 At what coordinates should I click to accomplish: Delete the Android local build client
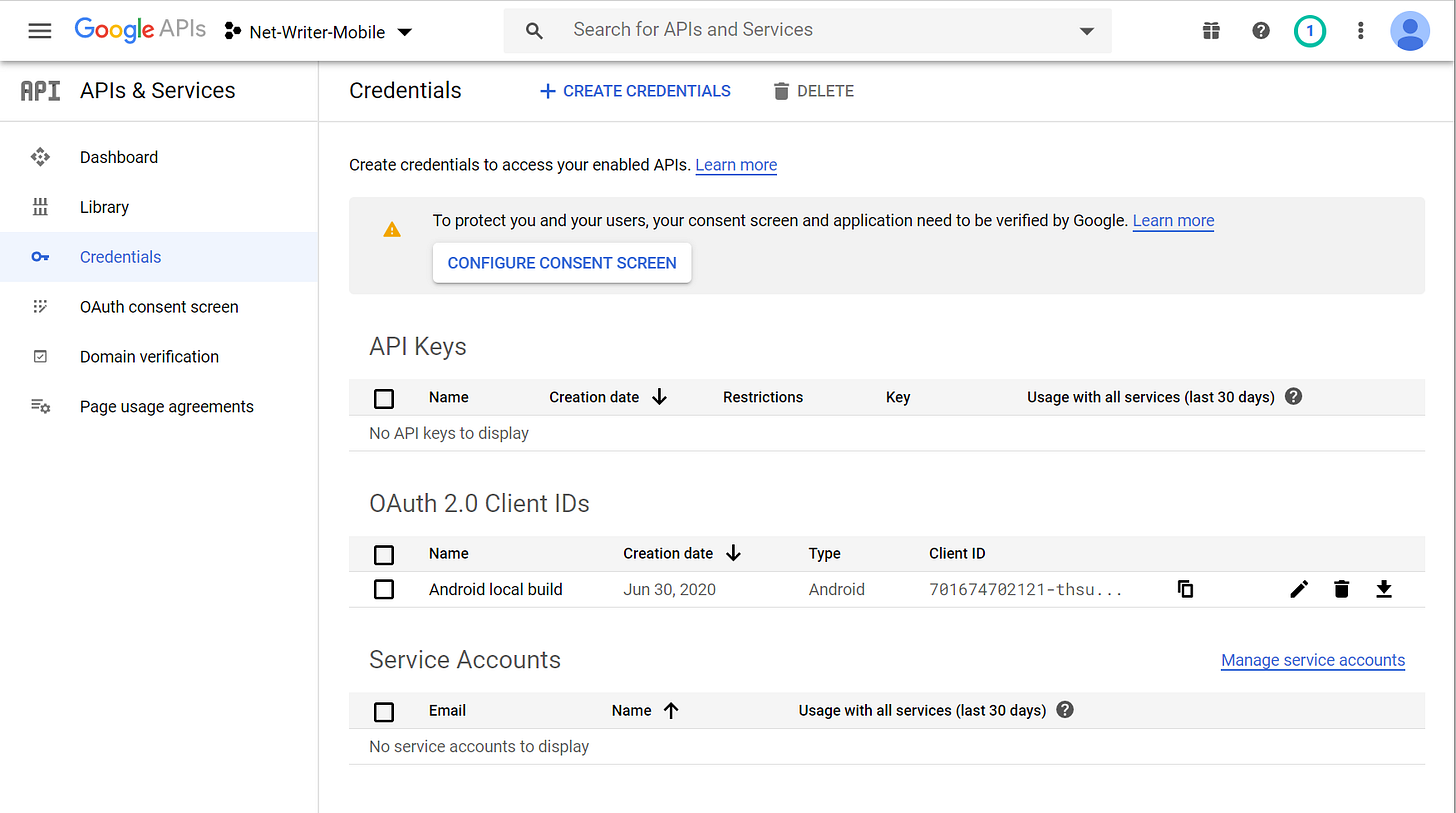(x=1342, y=589)
